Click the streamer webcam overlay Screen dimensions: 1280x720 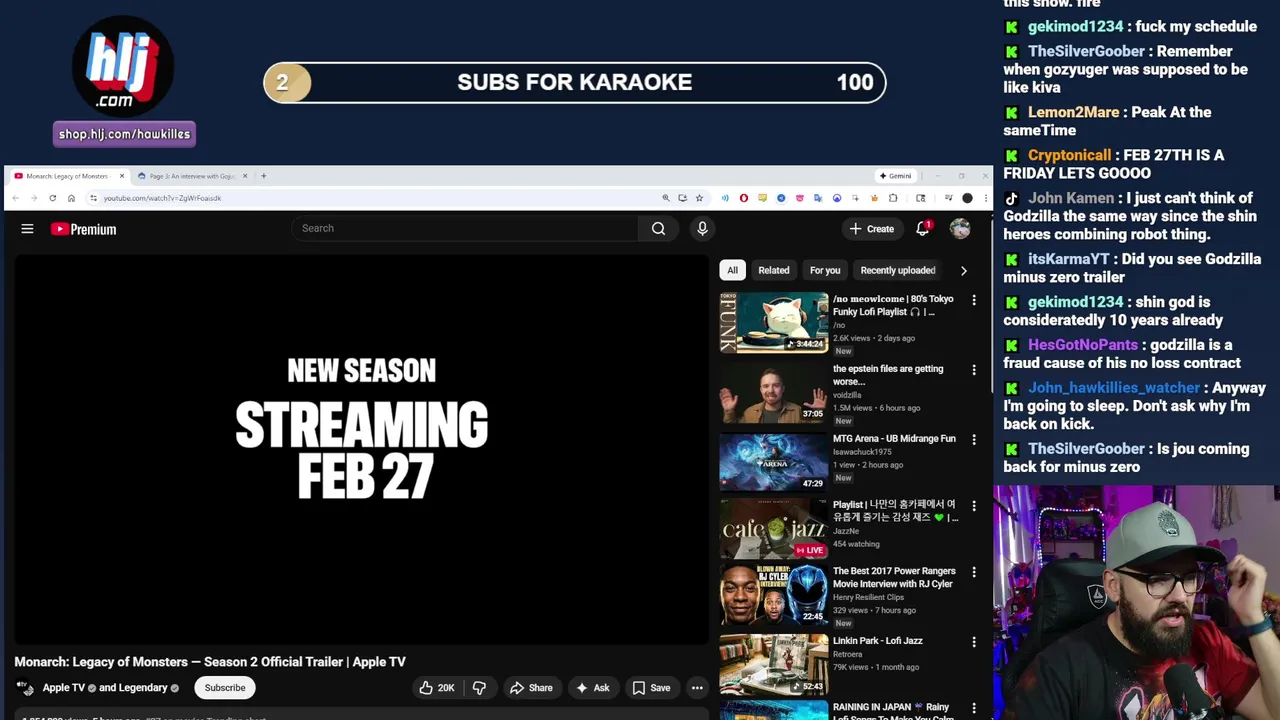pos(1137,603)
